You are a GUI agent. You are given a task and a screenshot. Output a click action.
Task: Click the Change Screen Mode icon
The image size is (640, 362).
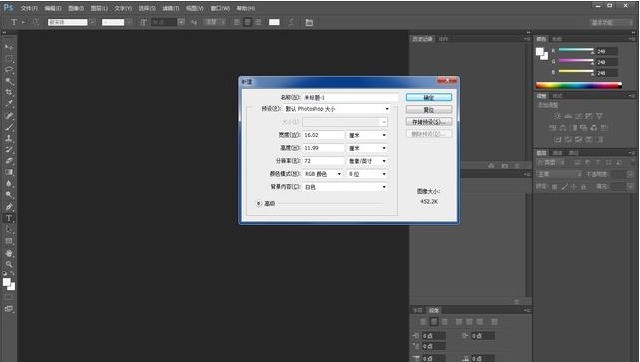pyautogui.click(x=9, y=309)
